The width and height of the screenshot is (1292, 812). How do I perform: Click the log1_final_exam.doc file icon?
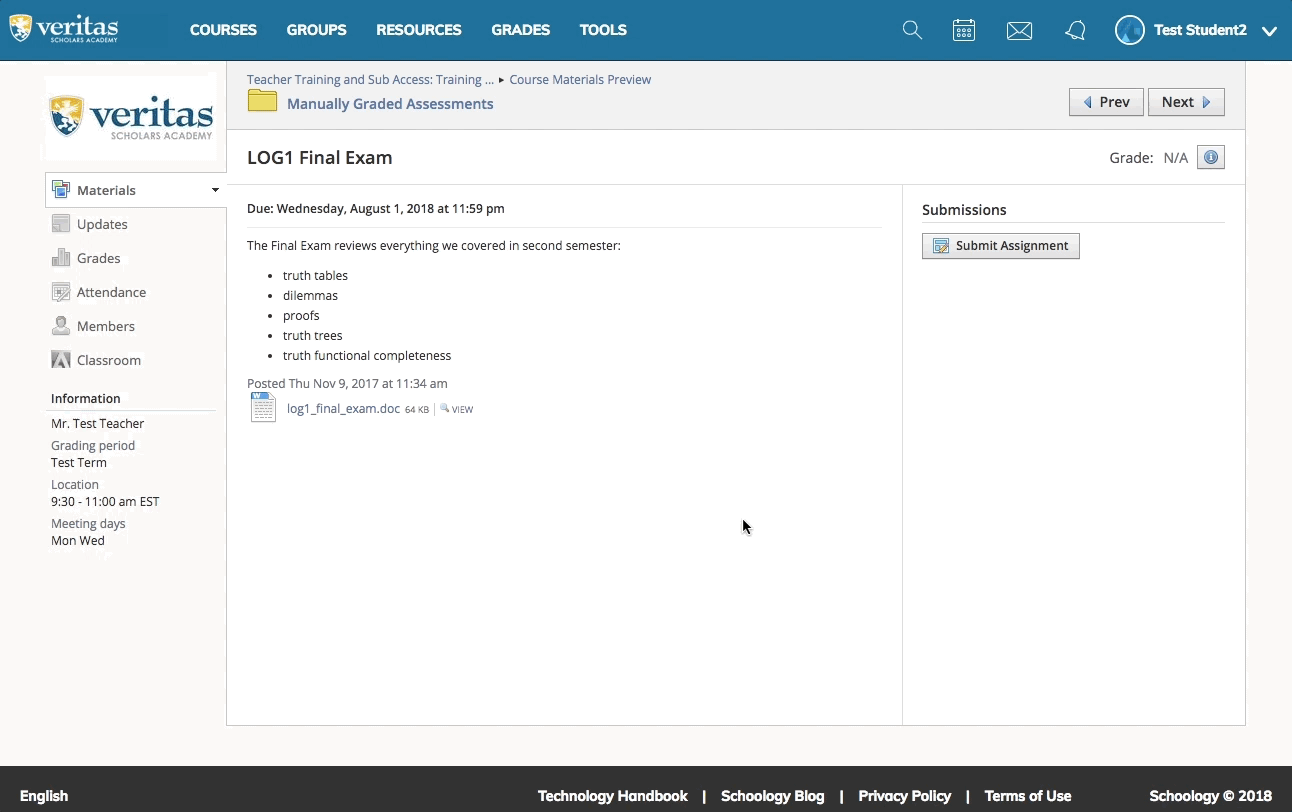point(263,407)
